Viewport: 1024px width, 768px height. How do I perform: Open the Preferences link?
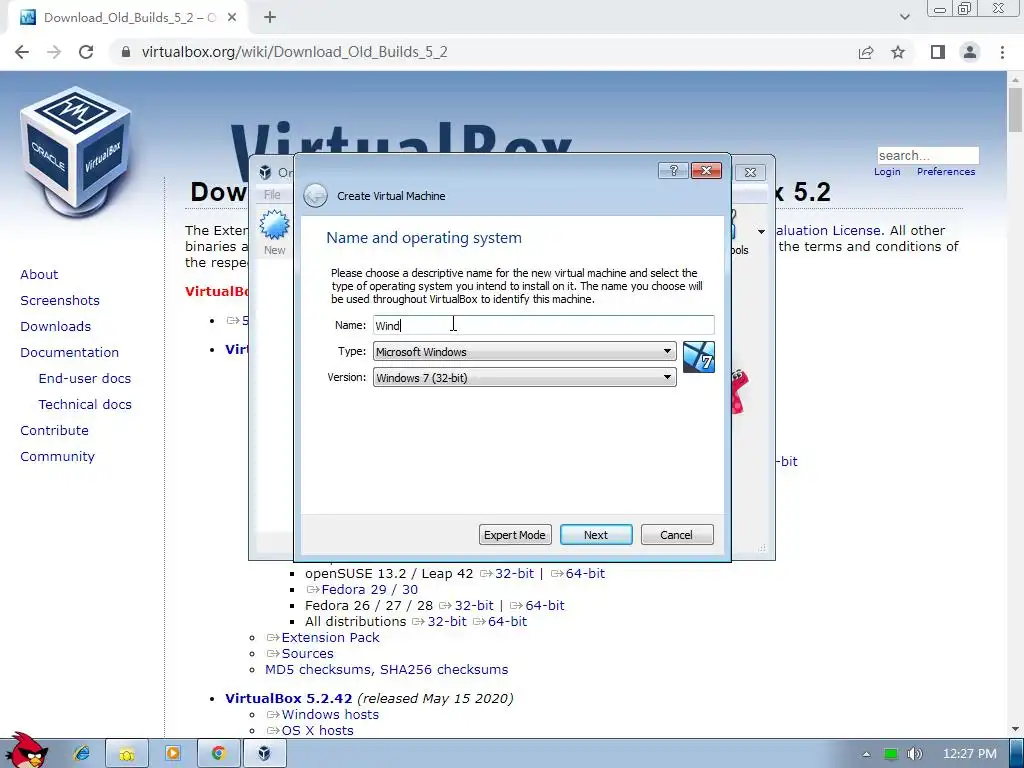[x=946, y=172]
